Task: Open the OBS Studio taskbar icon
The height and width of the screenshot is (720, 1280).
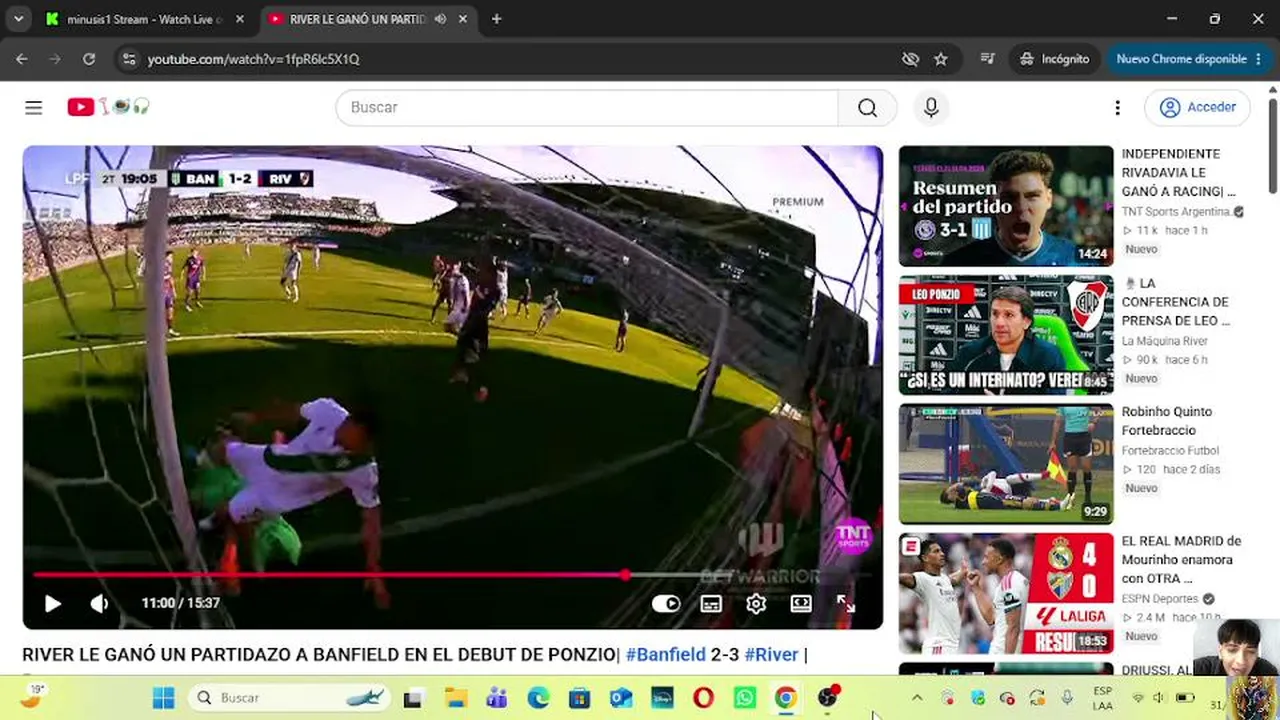Action: tap(828, 698)
